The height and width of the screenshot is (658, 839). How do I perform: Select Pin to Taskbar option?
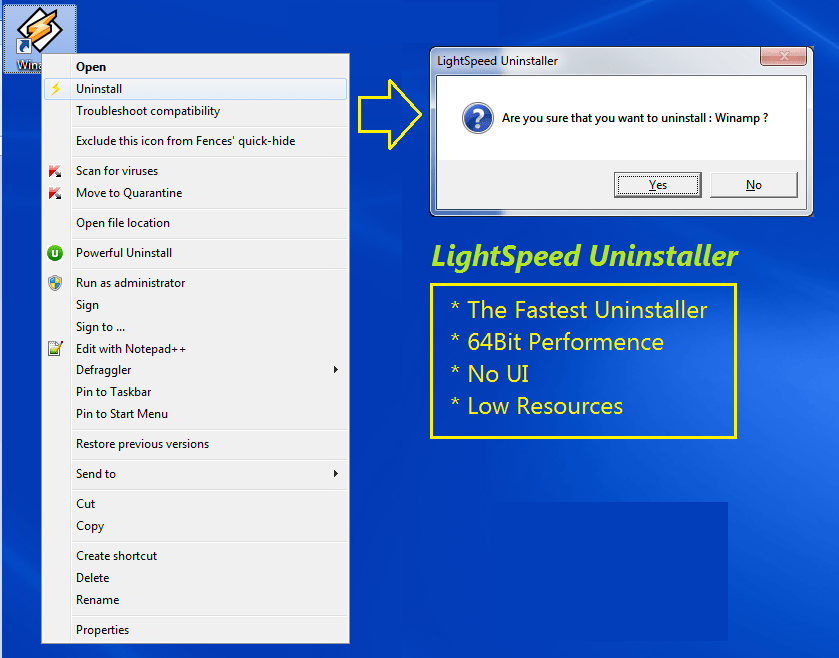pyautogui.click(x=113, y=392)
